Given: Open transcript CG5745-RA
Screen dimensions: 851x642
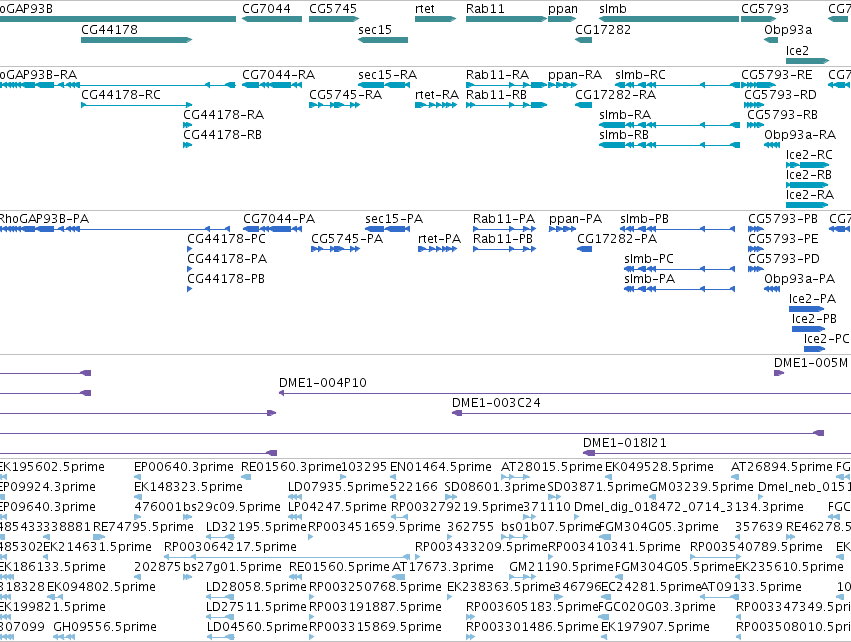Looking at the screenshot, I should coord(334,105).
